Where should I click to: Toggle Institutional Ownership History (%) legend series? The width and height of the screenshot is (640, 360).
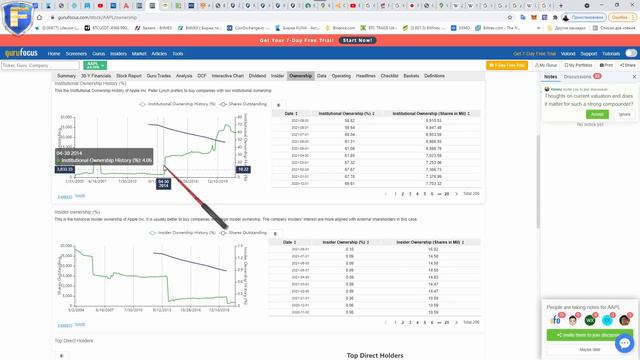point(178,104)
